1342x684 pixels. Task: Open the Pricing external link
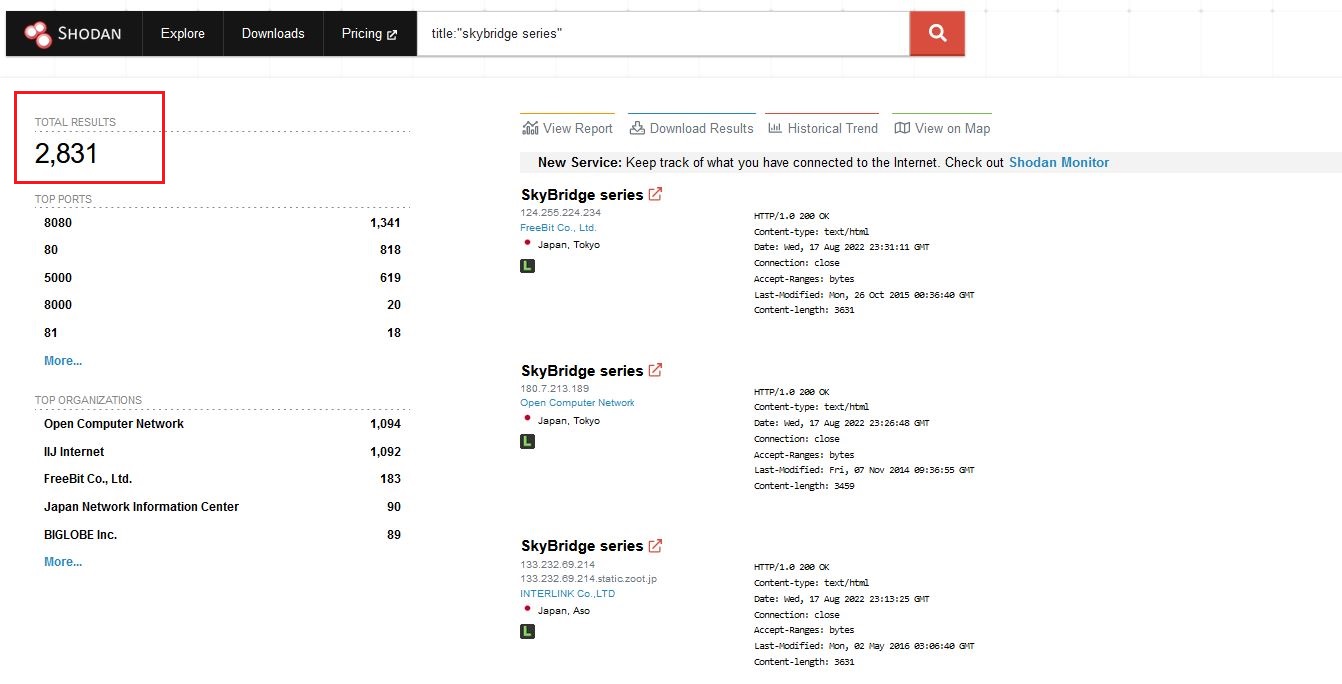tap(369, 34)
